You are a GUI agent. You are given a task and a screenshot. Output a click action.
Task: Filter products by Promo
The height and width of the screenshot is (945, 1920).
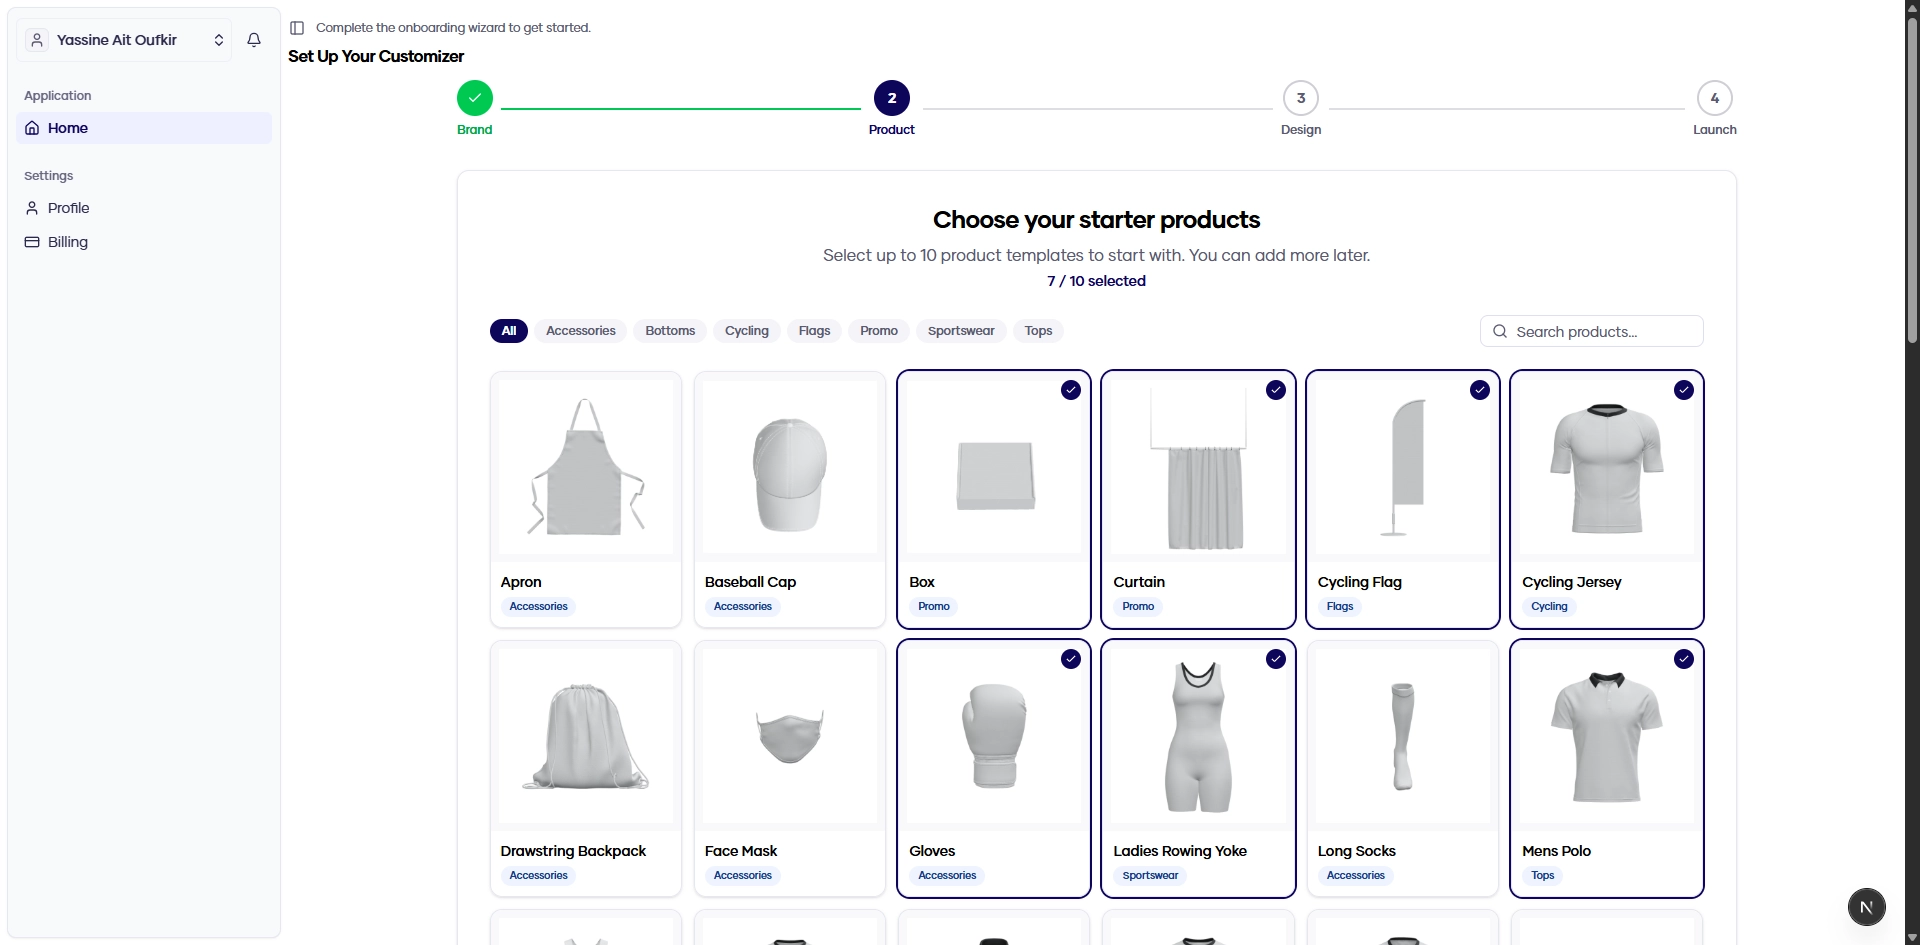click(879, 331)
